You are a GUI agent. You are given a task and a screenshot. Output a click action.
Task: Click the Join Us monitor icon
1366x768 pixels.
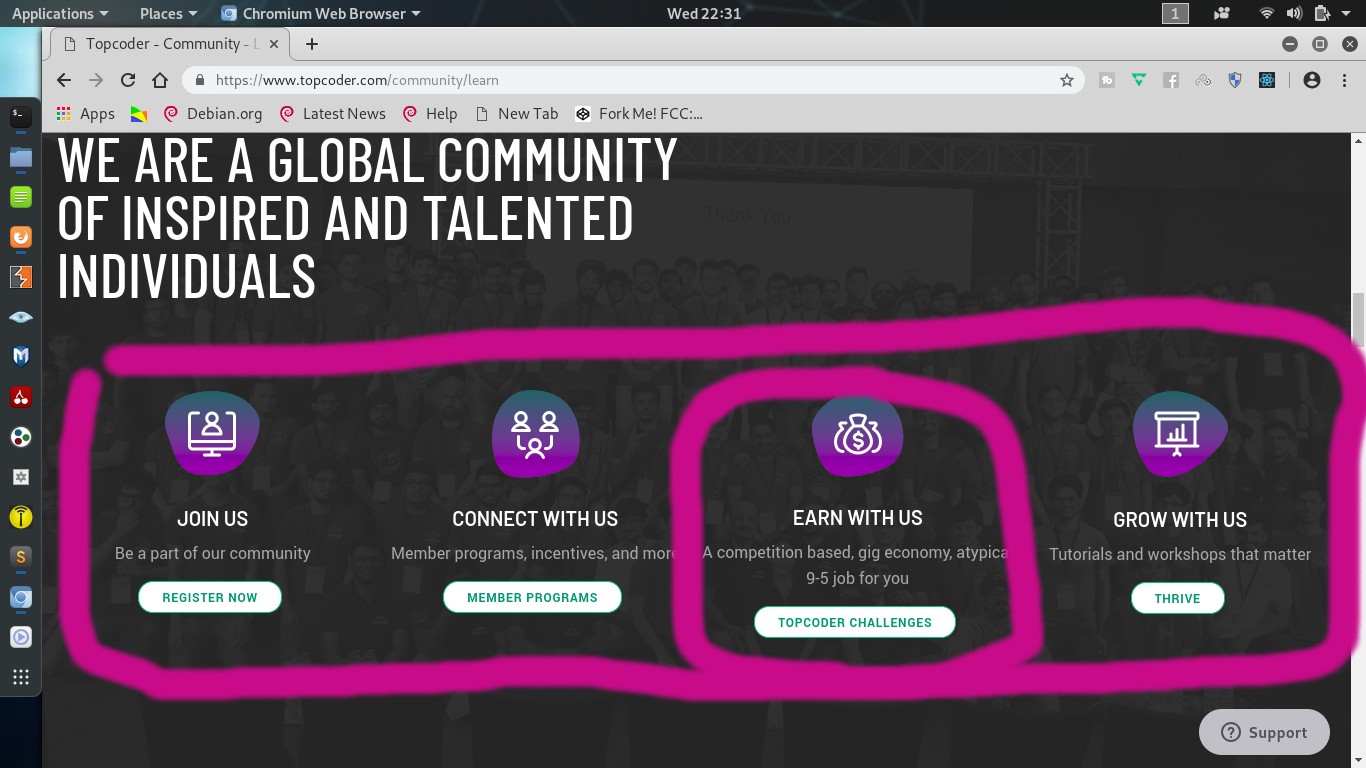point(212,432)
